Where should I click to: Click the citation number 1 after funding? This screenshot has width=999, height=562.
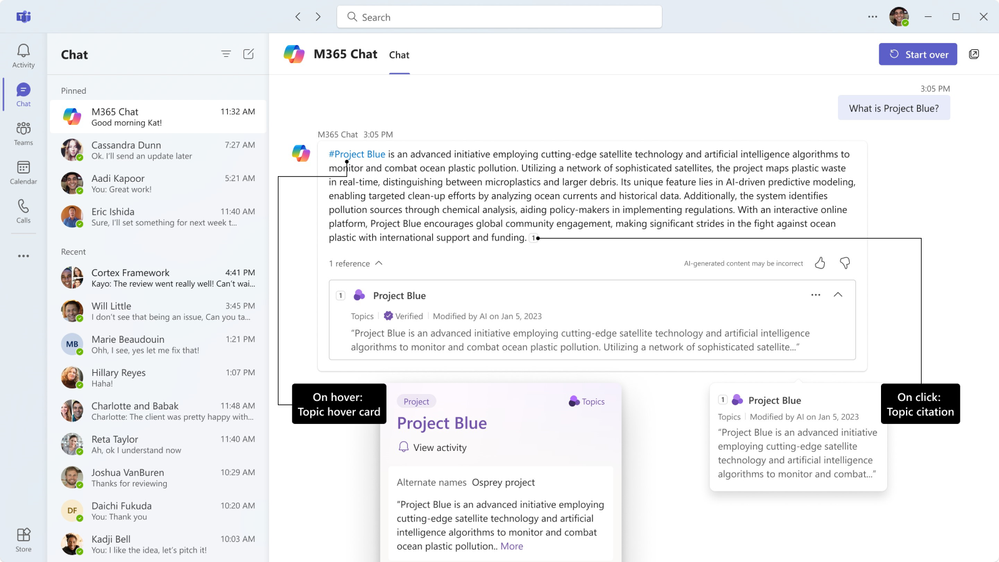(x=533, y=238)
